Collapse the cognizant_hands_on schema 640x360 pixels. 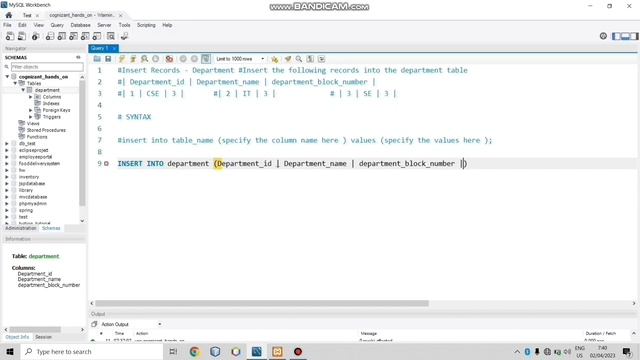tap(7, 77)
